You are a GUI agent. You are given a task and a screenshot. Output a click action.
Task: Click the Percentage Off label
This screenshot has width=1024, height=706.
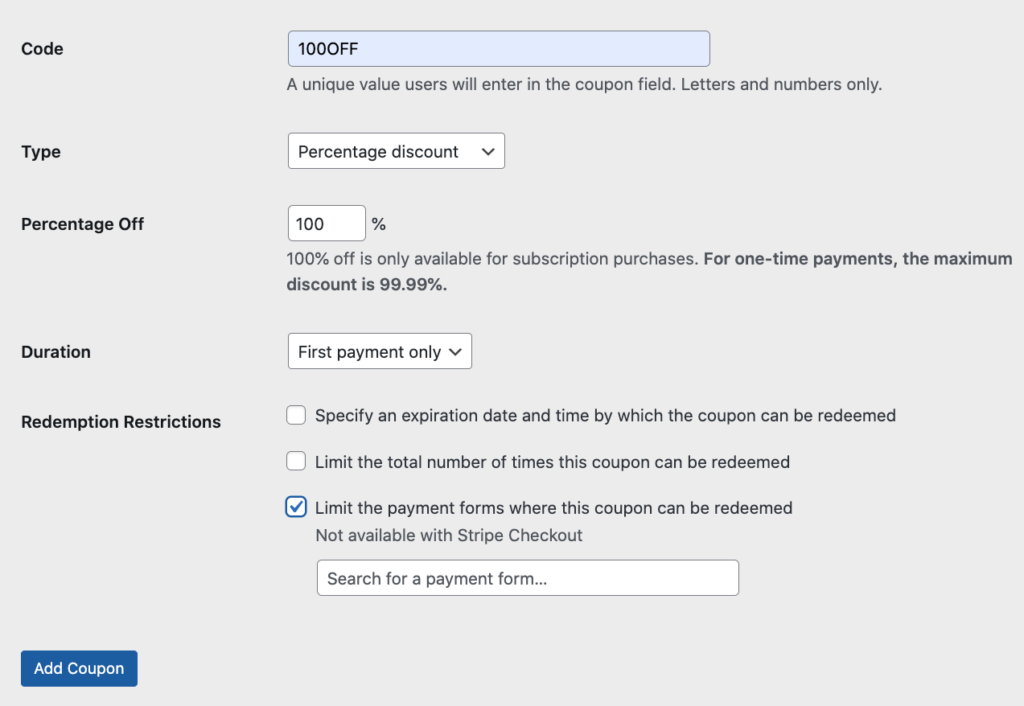(82, 224)
